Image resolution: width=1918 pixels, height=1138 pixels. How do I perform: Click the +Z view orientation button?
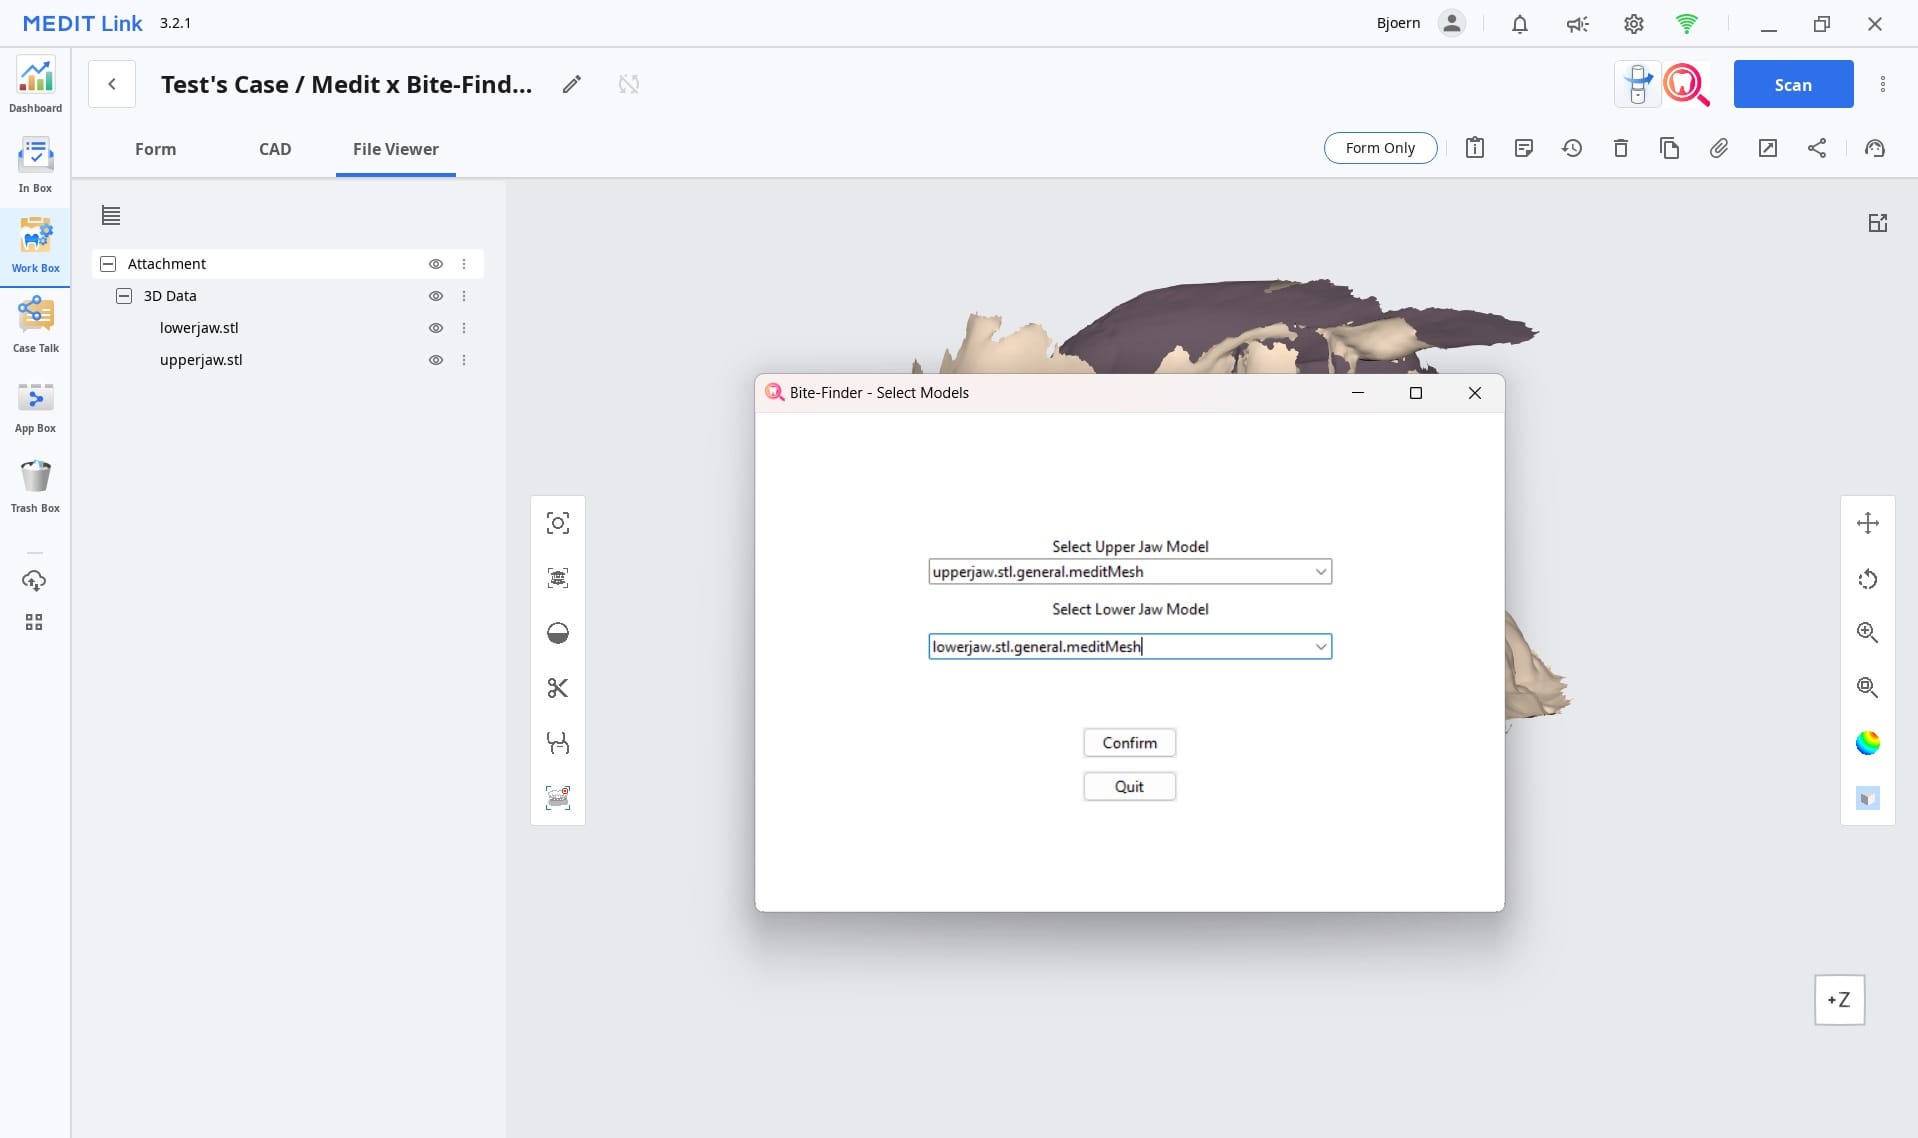pyautogui.click(x=1840, y=1000)
